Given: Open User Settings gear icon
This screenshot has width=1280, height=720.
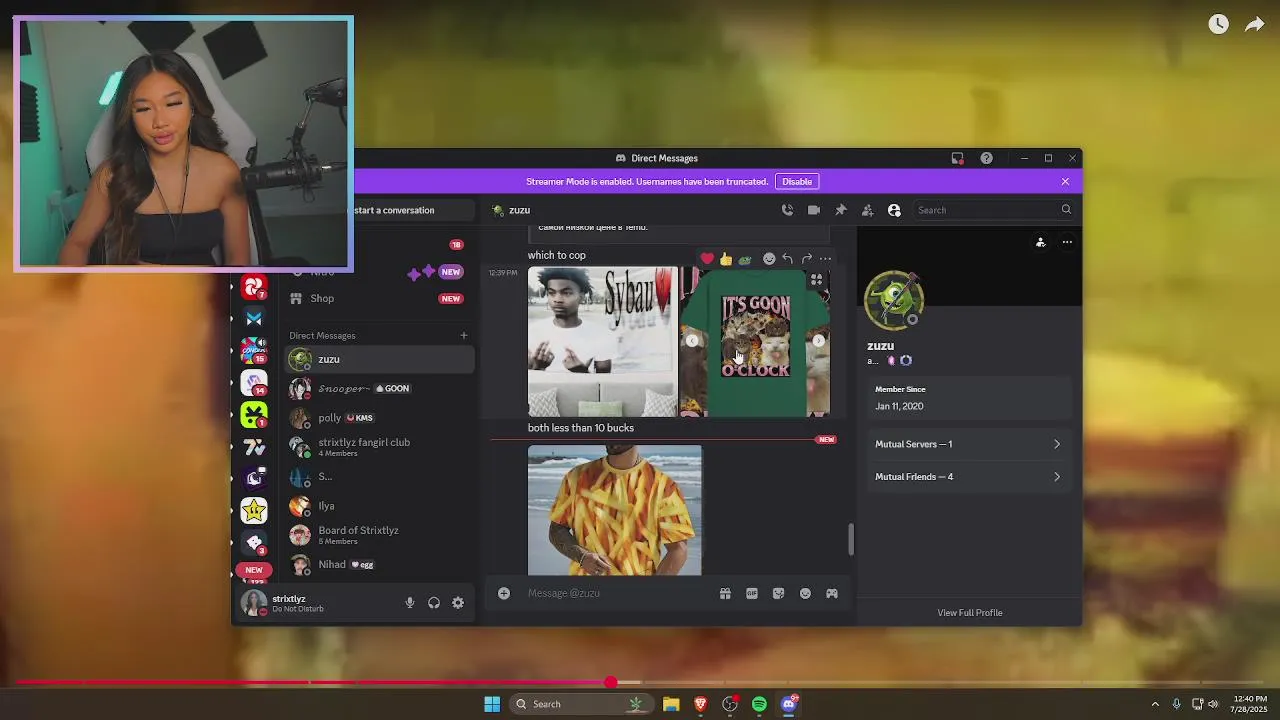Looking at the screenshot, I should (x=458, y=603).
